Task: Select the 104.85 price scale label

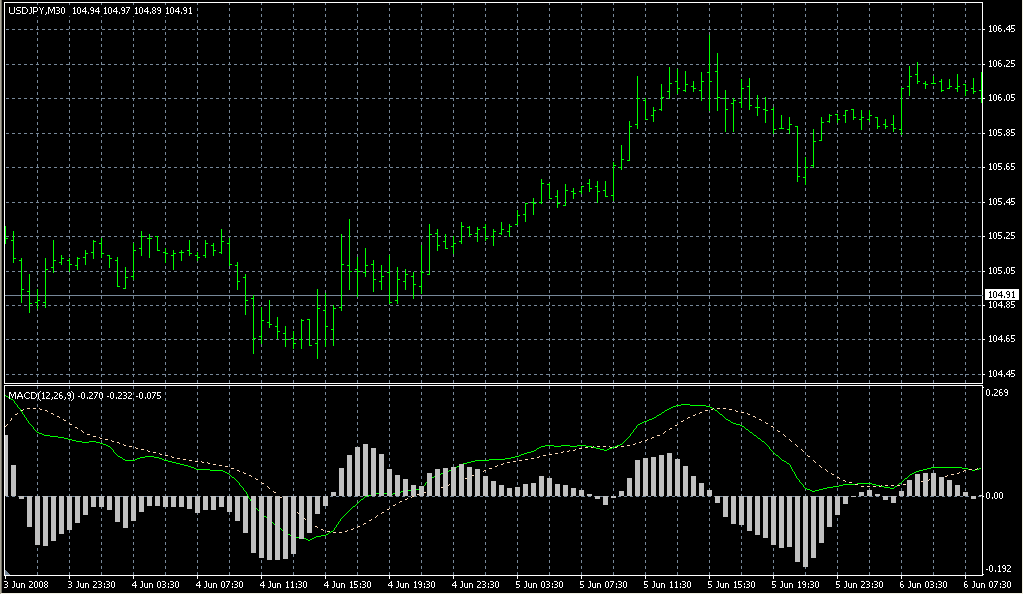Action: (x=1001, y=305)
